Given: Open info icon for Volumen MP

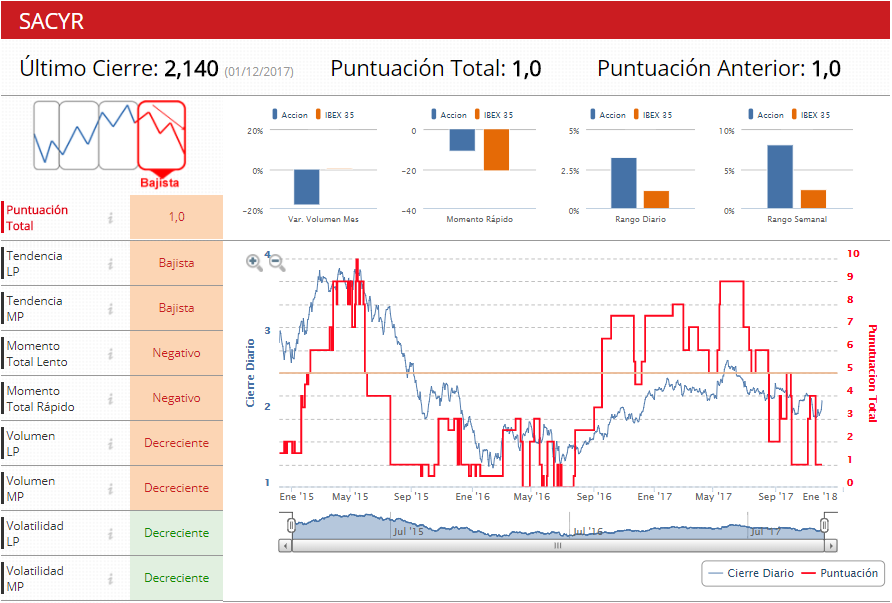Looking at the screenshot, I should click(110, 488).
